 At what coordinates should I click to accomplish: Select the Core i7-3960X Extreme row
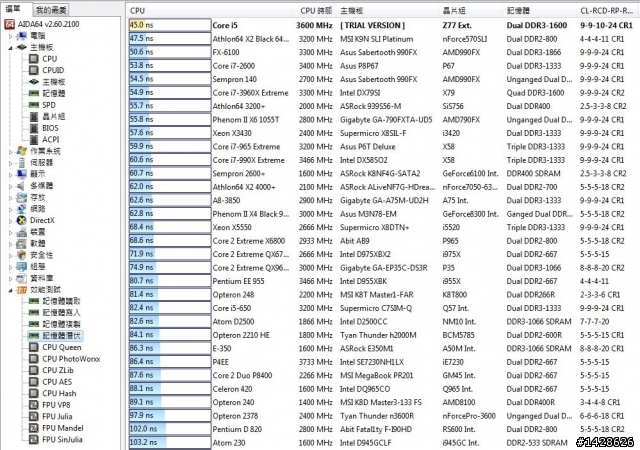click(x=384, y=93)
